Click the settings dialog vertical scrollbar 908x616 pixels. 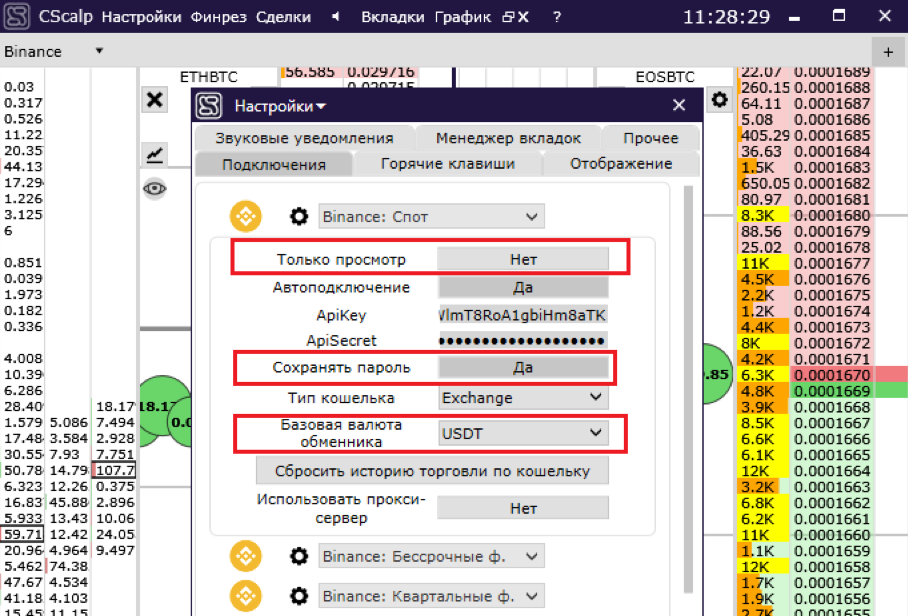click(688, 388)
